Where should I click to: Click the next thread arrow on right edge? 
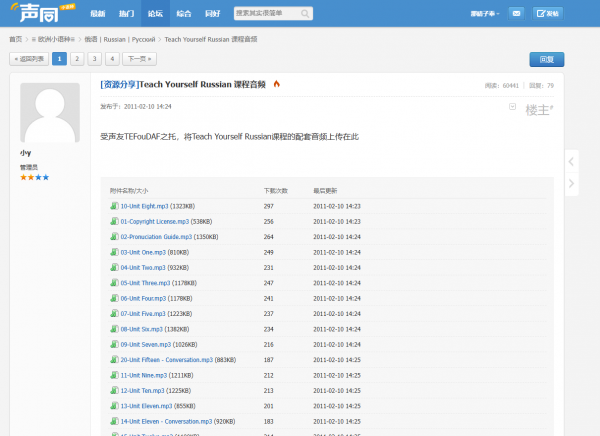571,184
